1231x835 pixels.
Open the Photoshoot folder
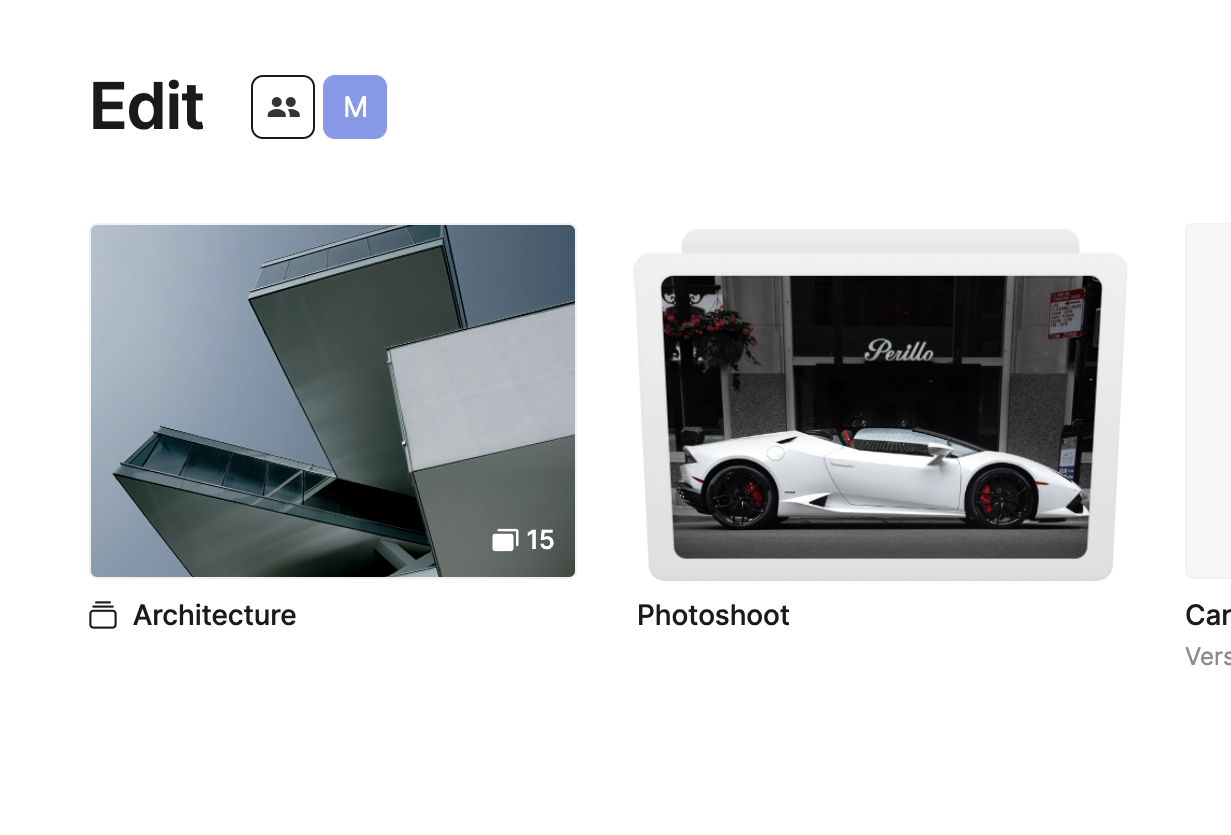click(x=880, y=405)
